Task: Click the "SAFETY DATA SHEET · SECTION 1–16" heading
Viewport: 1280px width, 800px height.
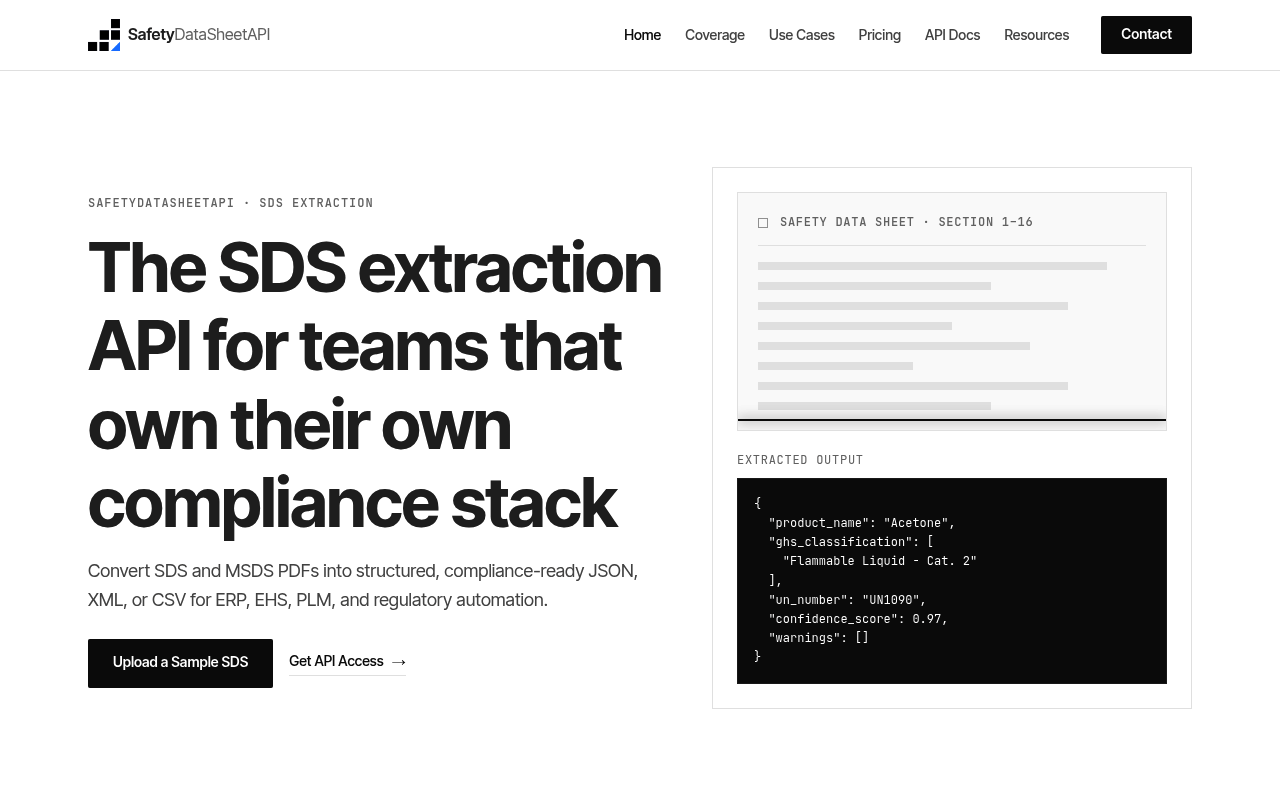Action: point(906,222)
